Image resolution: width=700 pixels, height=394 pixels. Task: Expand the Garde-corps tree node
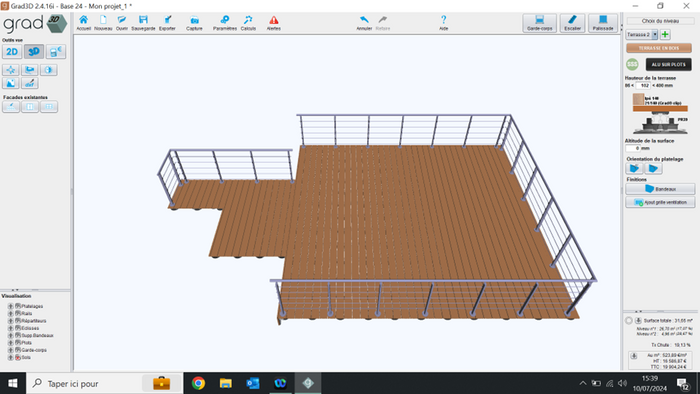(x=10, y=350)
